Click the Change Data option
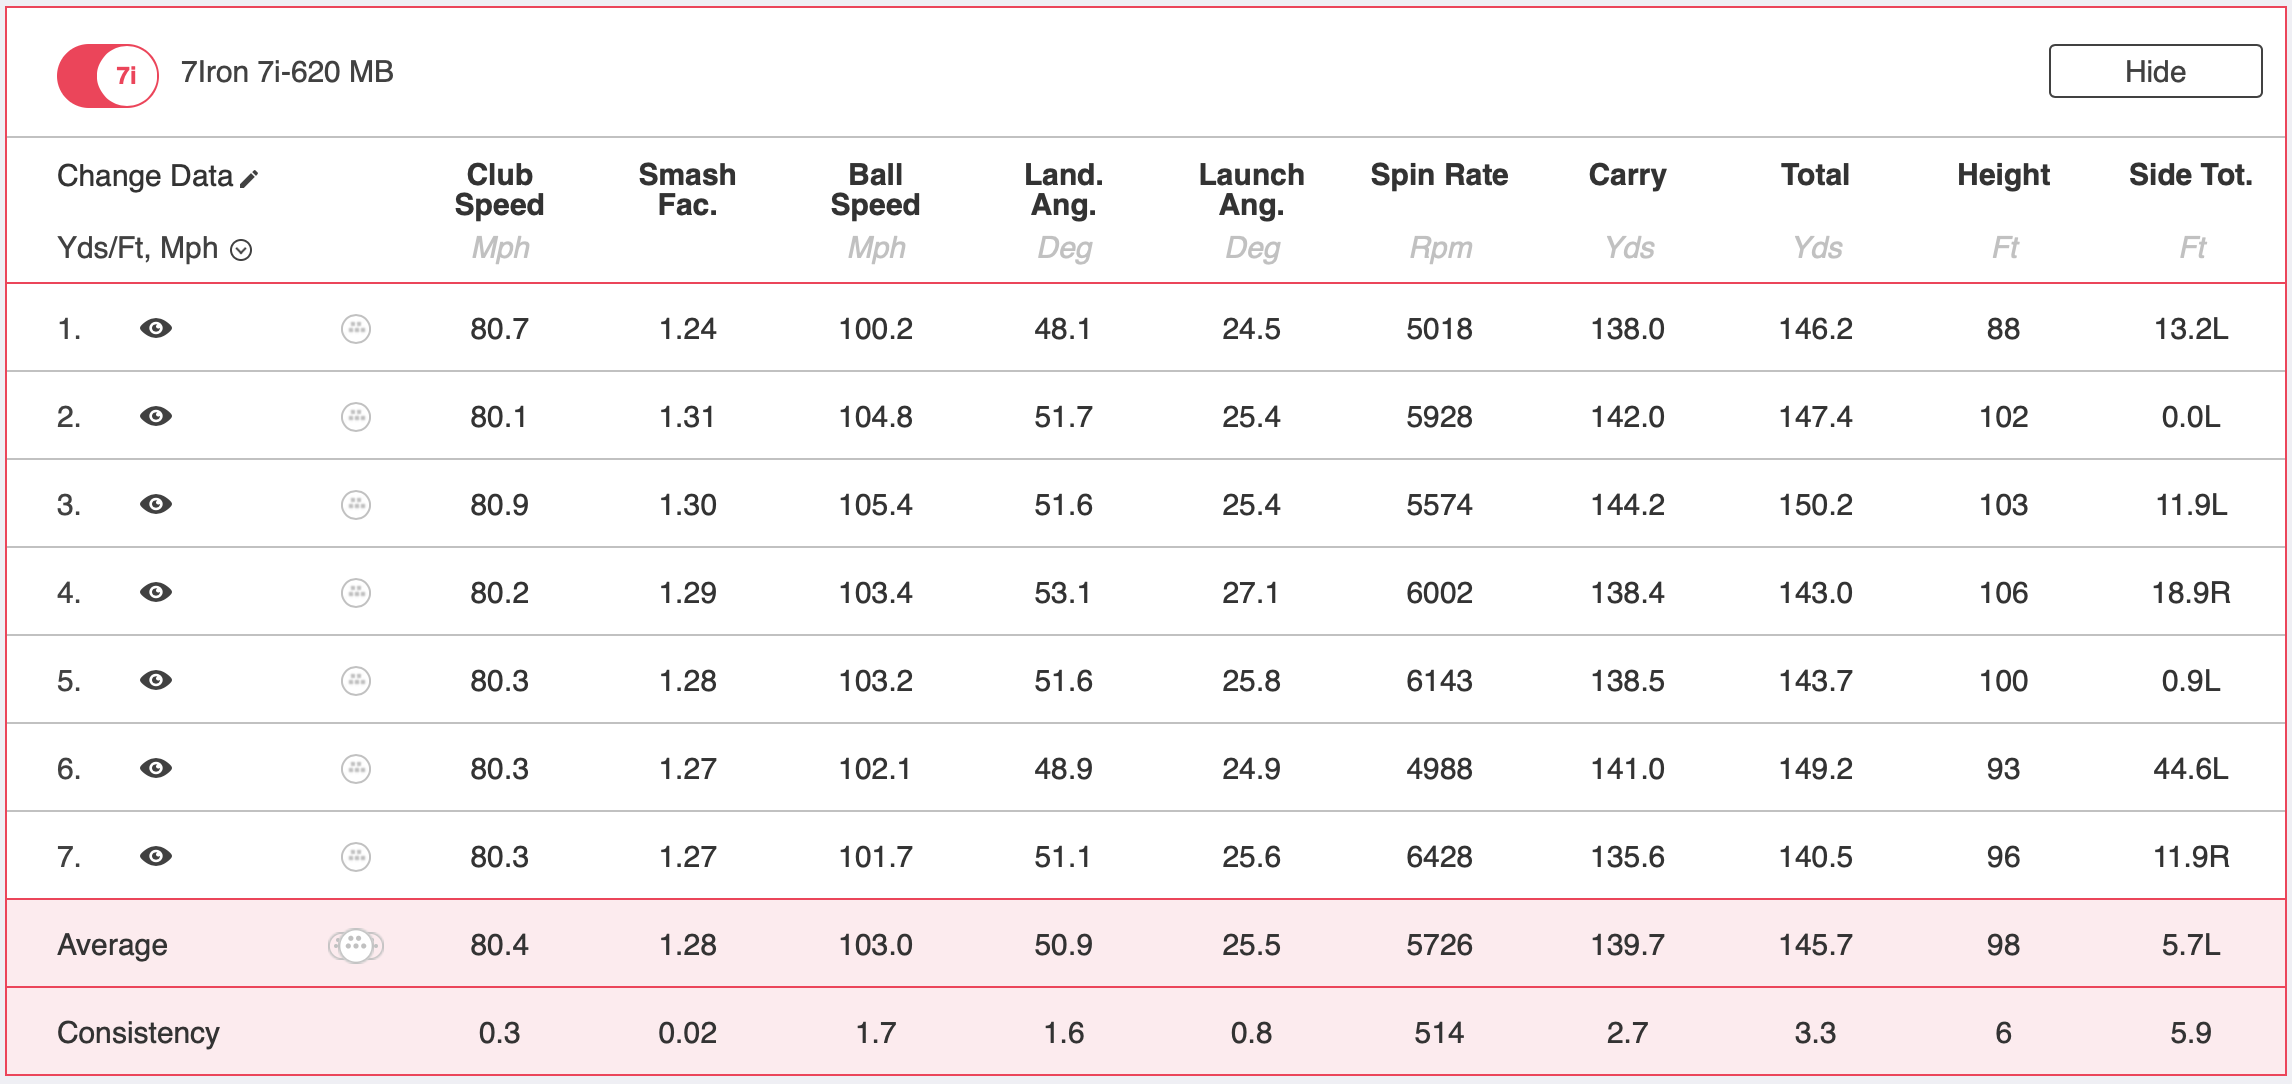The height and width of the screenshot is (1084, 2292). (145, 176)
